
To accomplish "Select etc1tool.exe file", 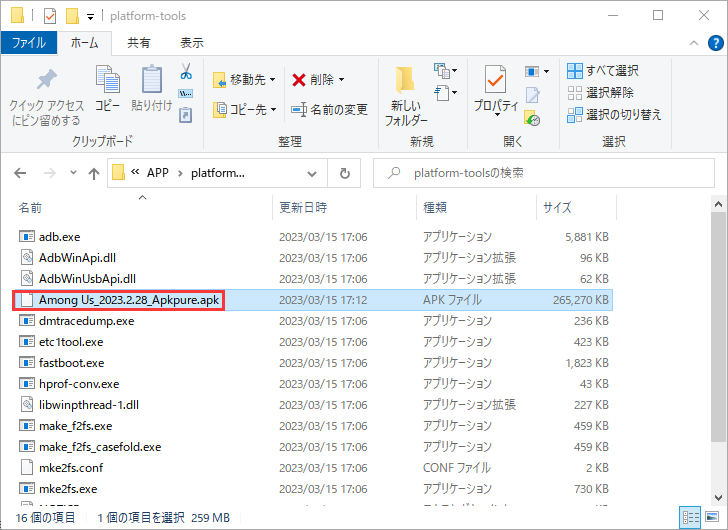I will pyautogui.click(x=313, y=342).
